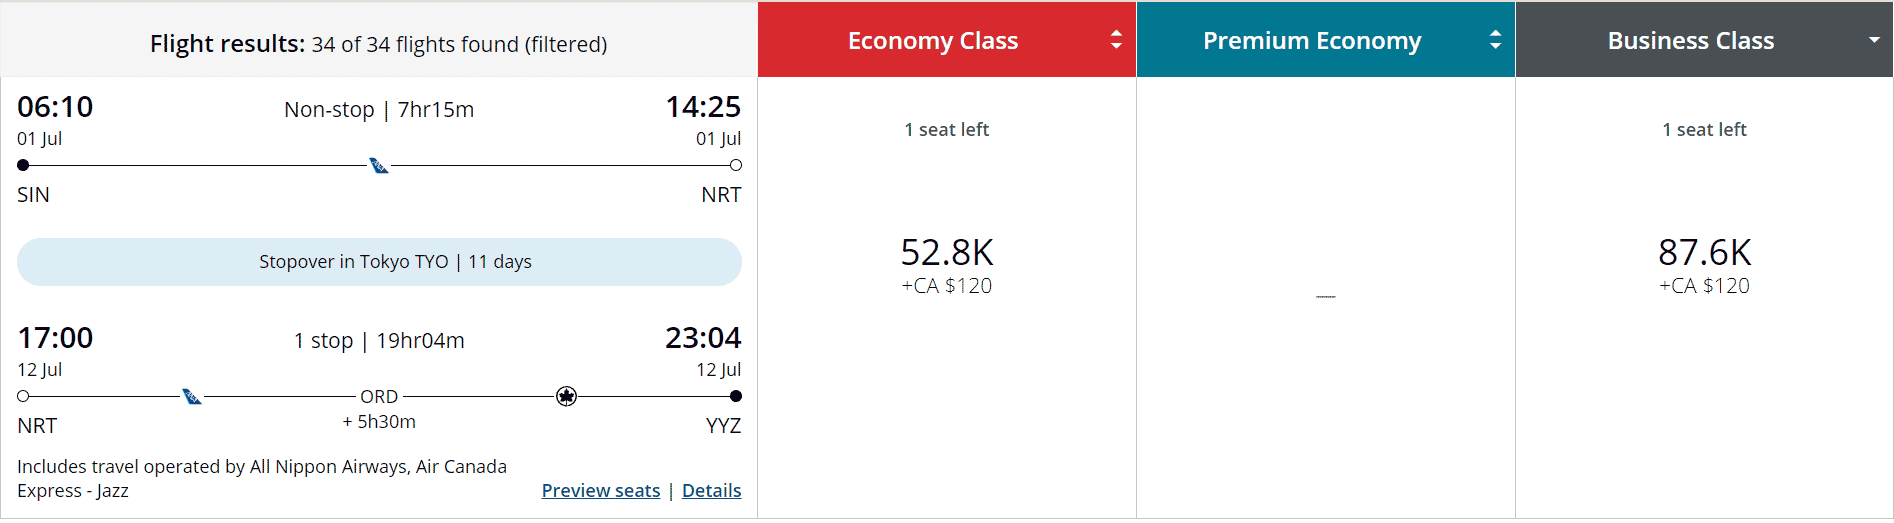Screen dimensions: 1894x523
Task: Open the flight Details link
Action: click(x=711, y=491)
